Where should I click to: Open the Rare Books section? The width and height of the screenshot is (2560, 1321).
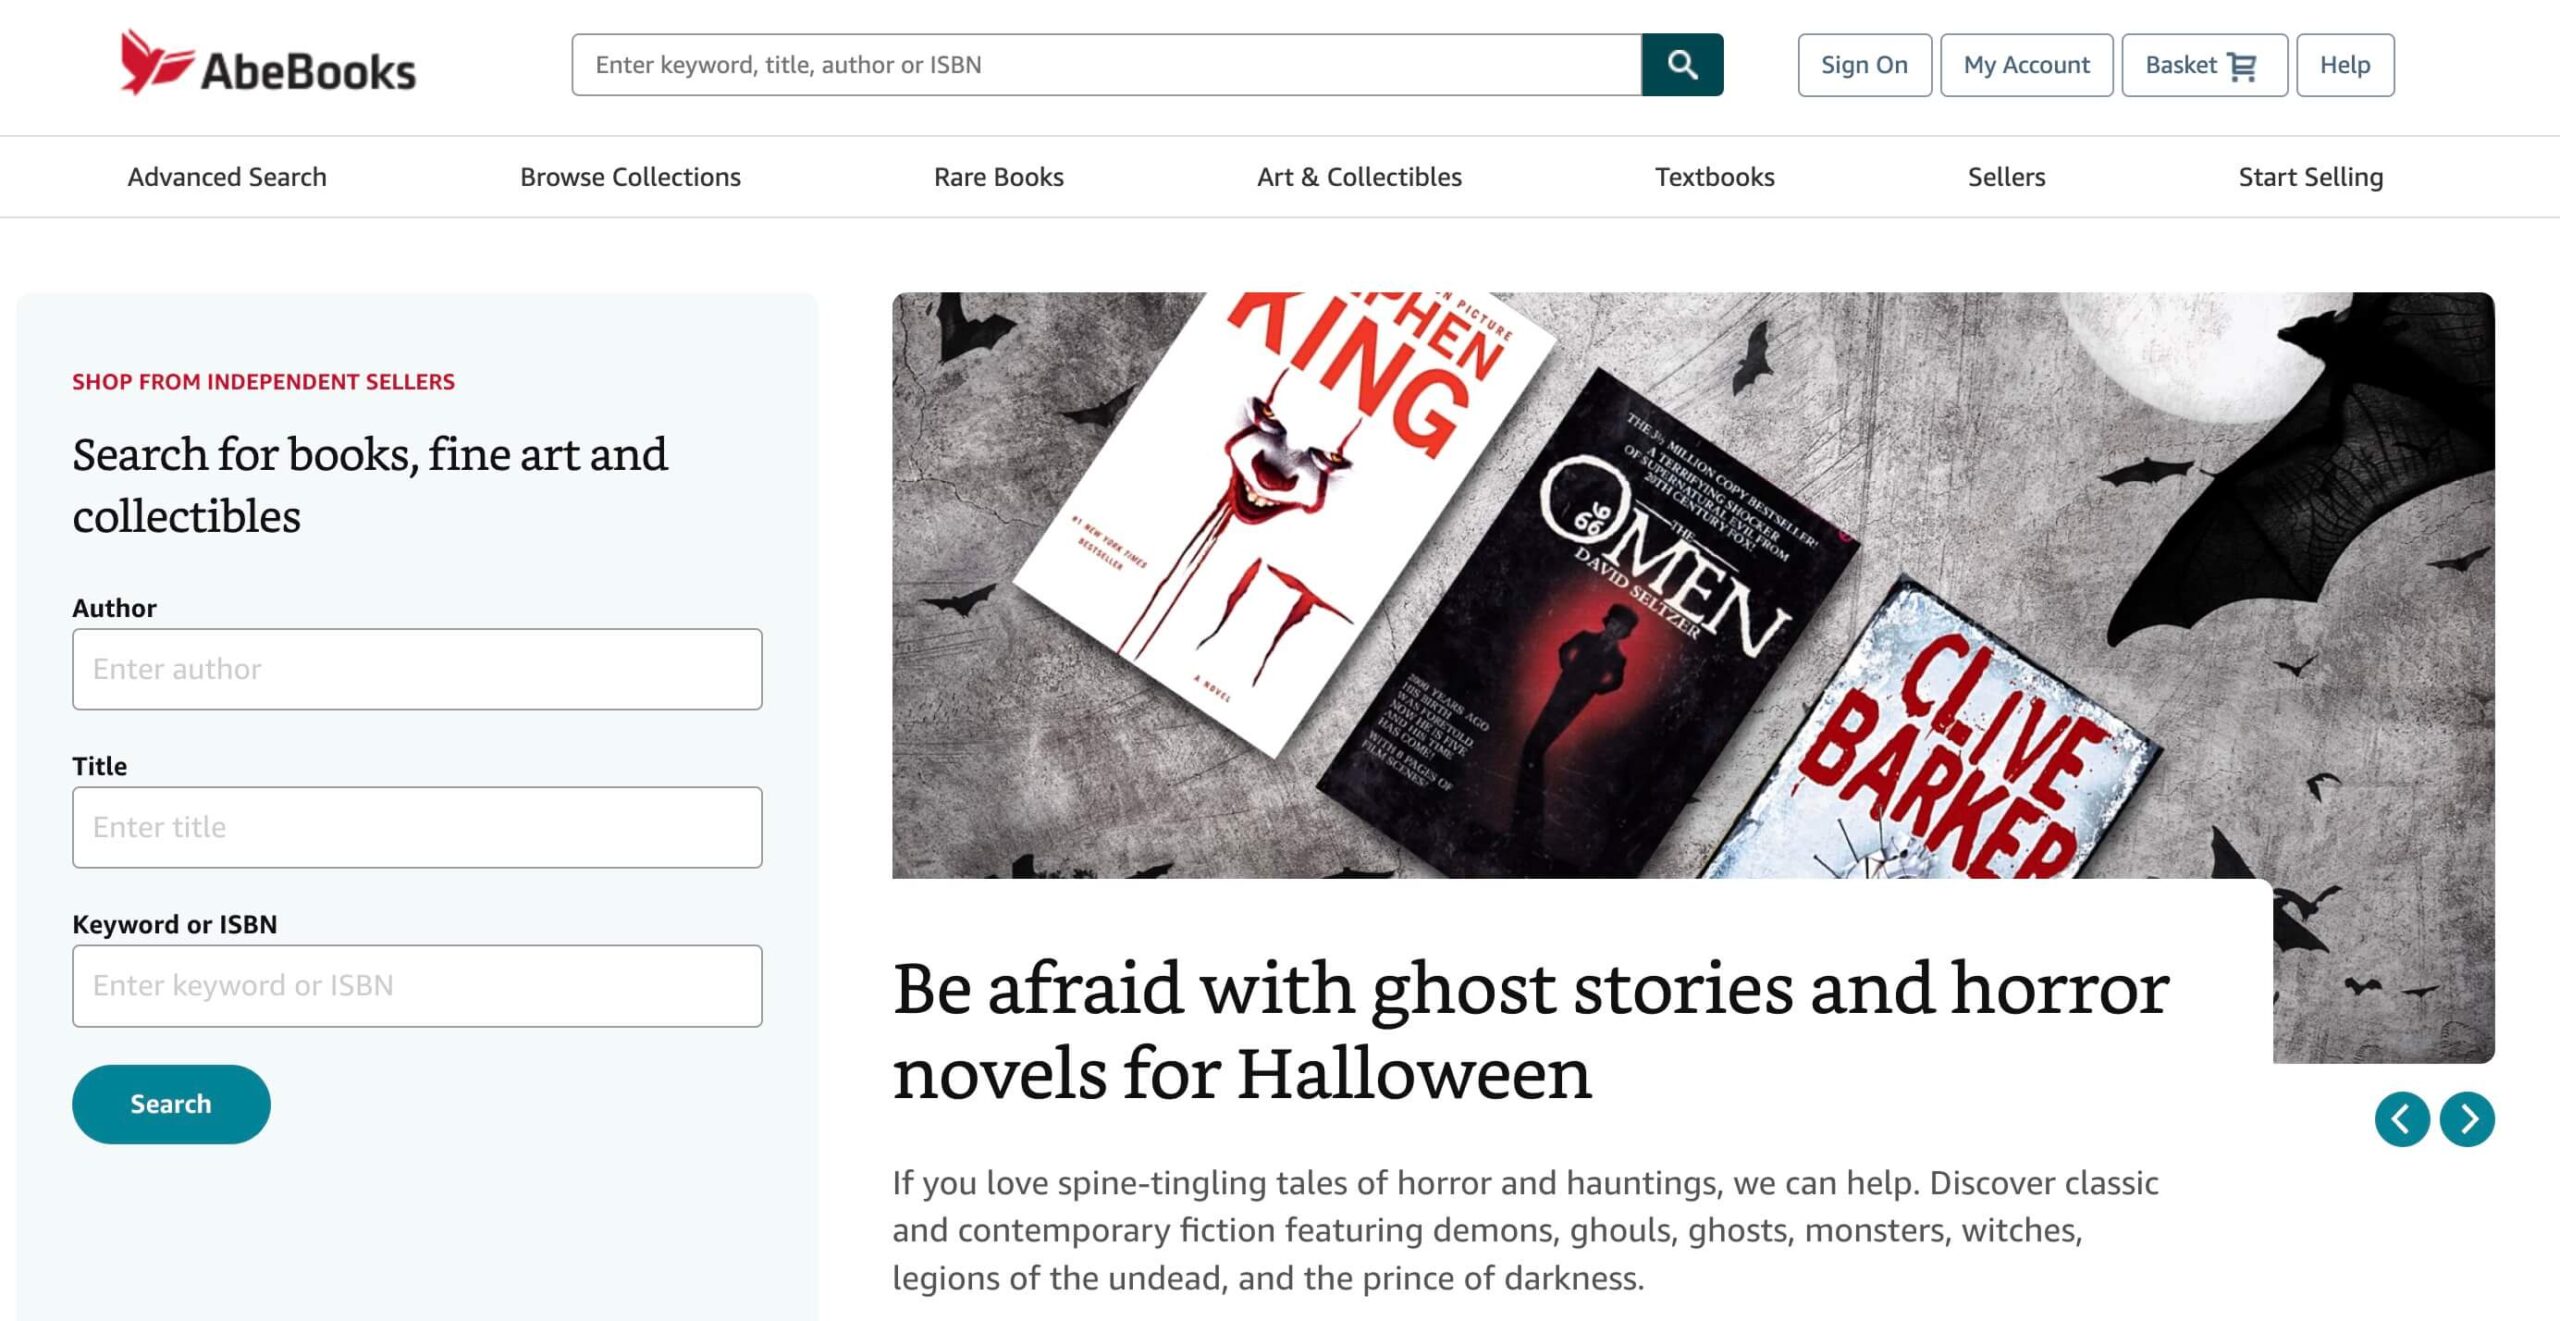click(997, 176)
